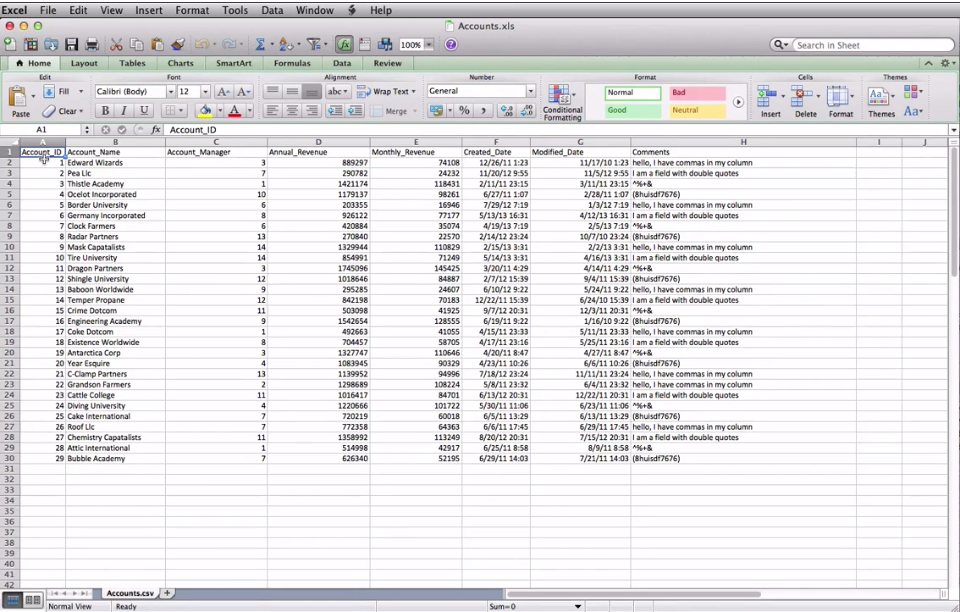Apply comma style number format
Screen dimensions: 960x612
[484, 110]
